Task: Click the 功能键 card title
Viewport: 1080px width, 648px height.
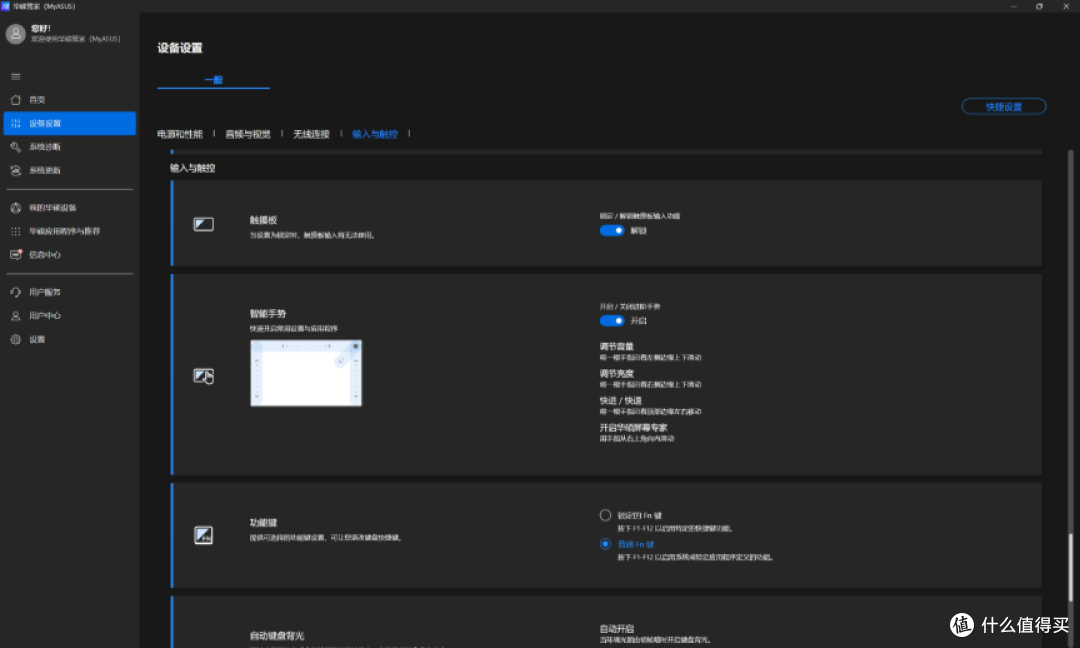Action: coord(263,523)
